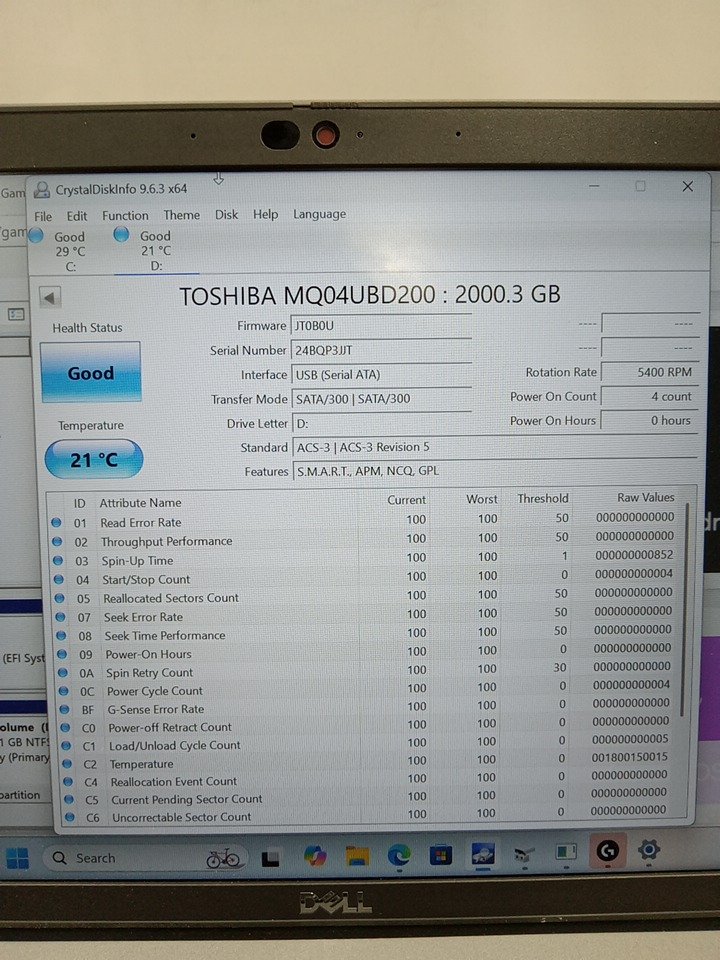Click the Attribute Name column header
Screen dimensions: 720x960
(140, 503)
